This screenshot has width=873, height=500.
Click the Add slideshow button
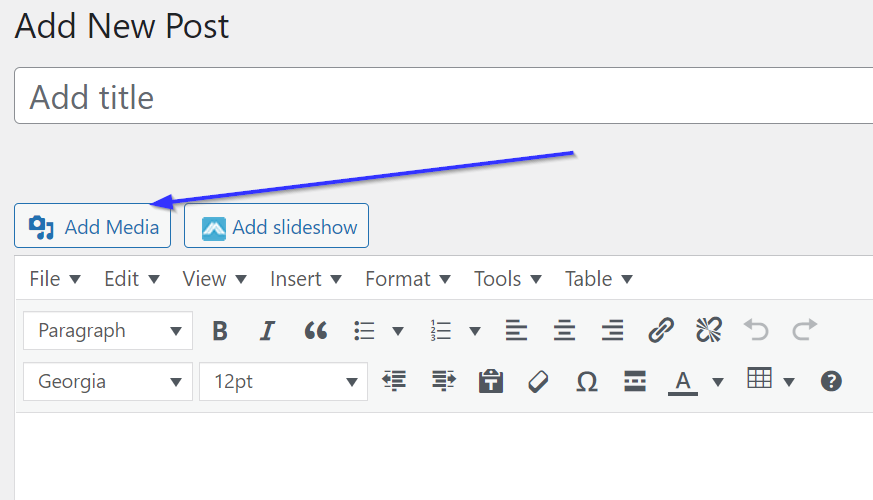click(x=276, y=227)
